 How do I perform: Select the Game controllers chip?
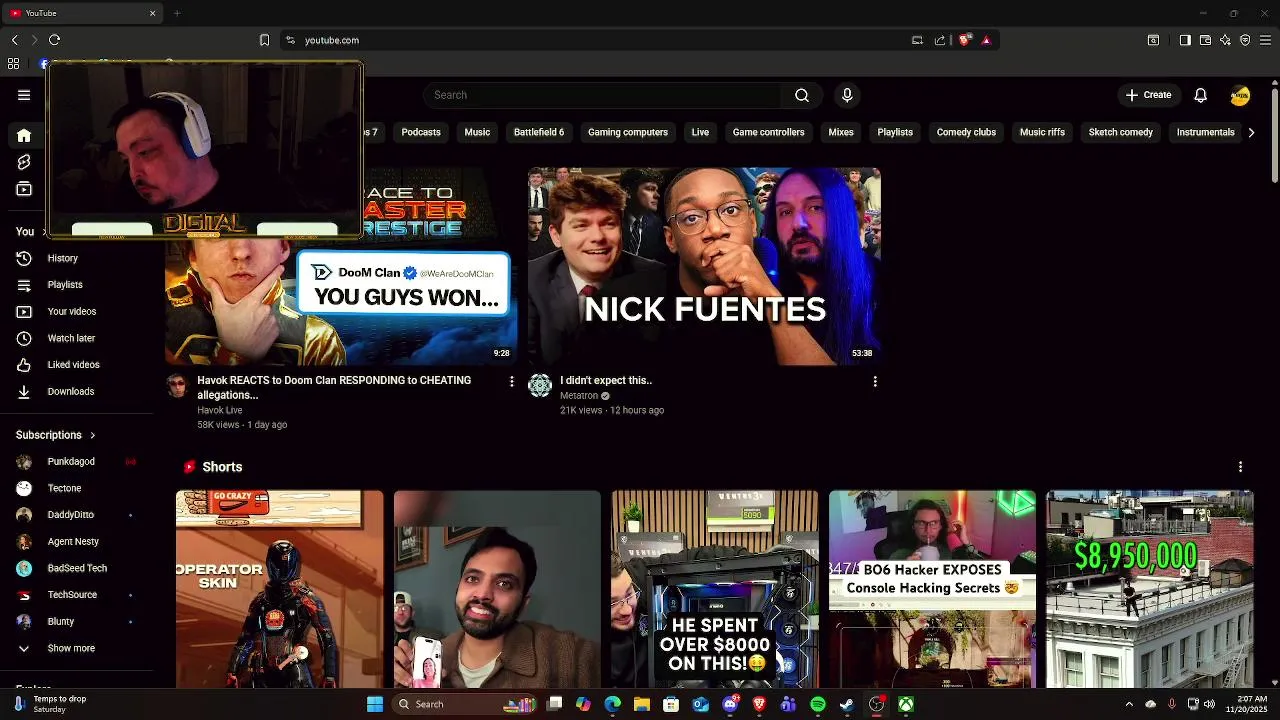(768, 132)
